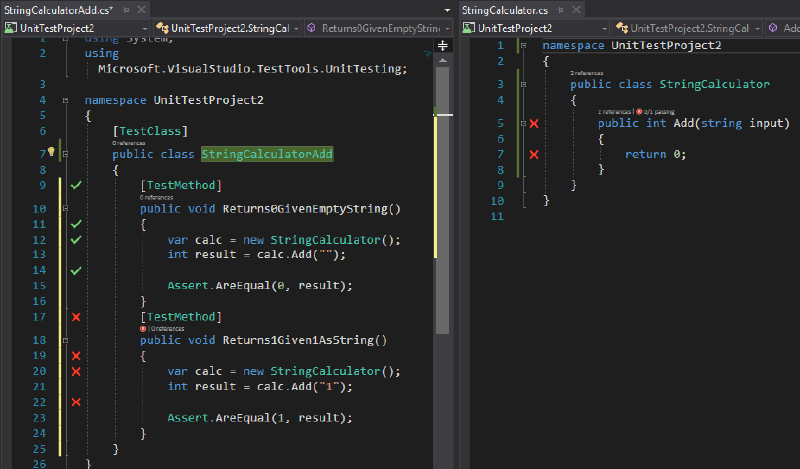Viewport: 800px width, 469px height.
Task: Collapse the StringCalculatorAdd class on line 7
Action: pos(65,154)
